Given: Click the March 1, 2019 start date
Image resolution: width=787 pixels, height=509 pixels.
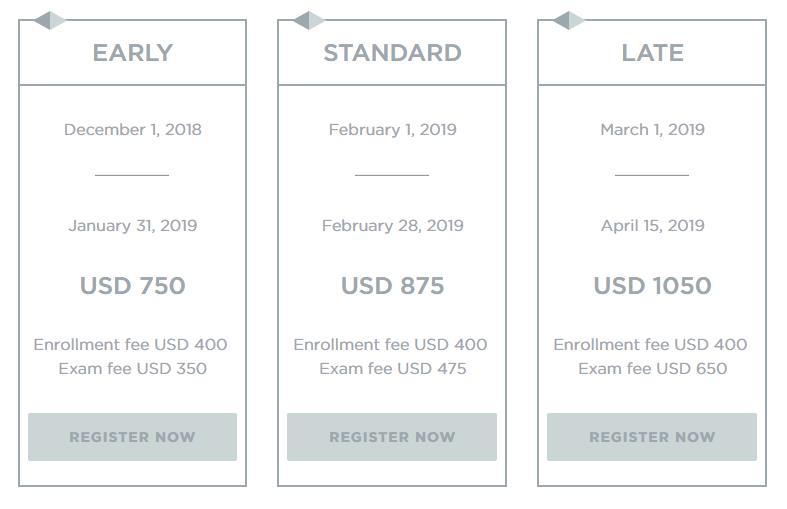Looking at the screenshot, I should [652, 129].
